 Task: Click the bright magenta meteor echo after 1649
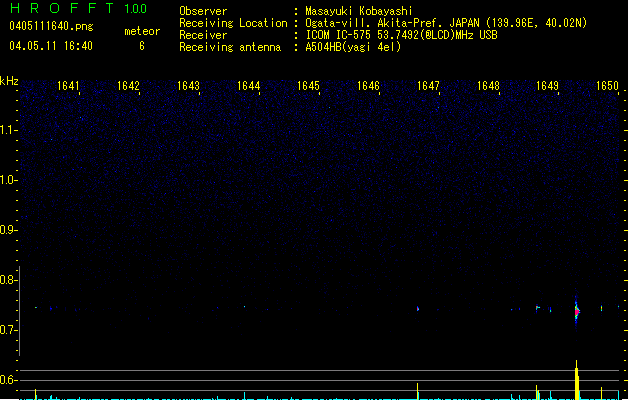pos(577,312)
